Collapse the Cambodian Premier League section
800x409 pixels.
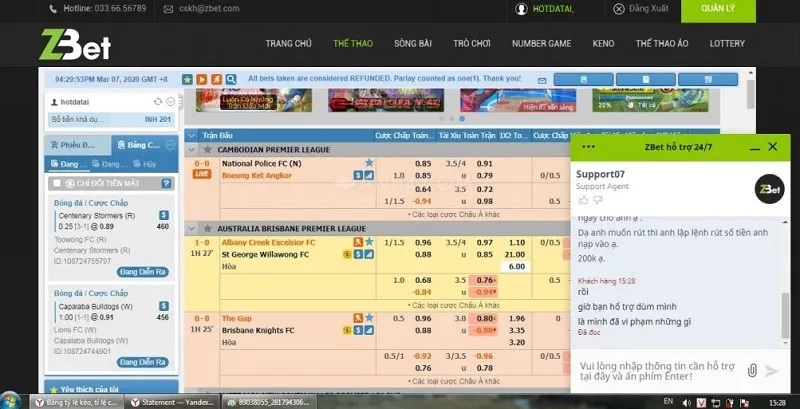tap(208, 148)
